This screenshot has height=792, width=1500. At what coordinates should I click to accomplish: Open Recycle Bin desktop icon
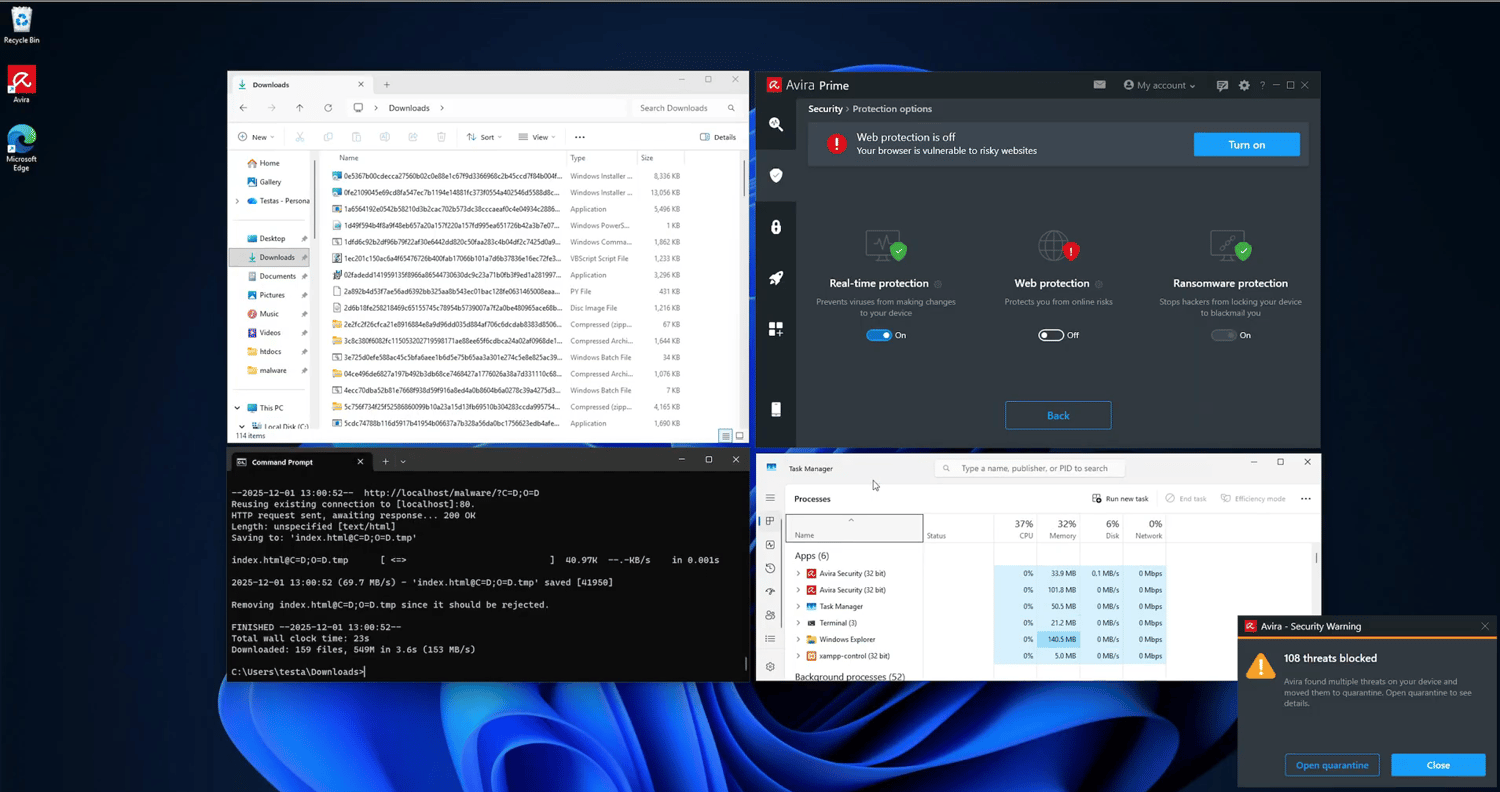[21, 25]
